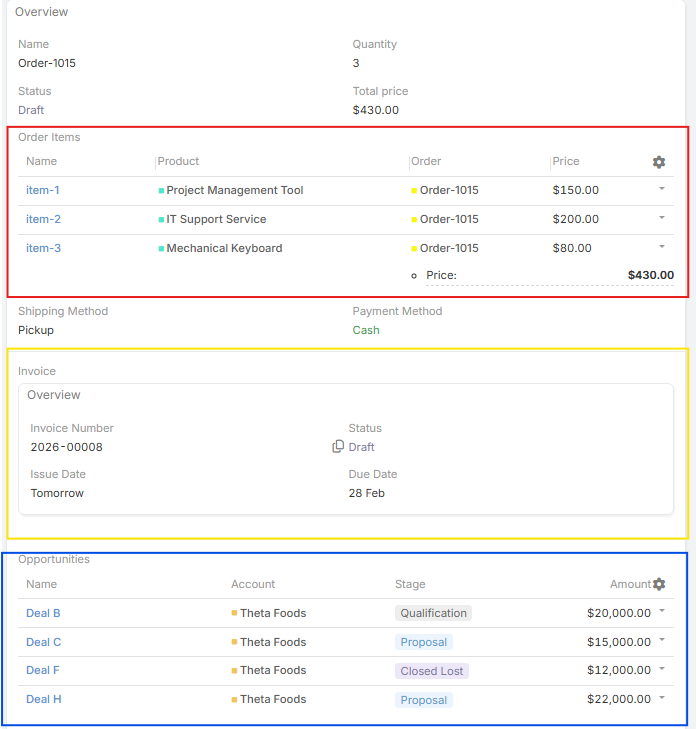Click teal marker beside Project Management Tool
This screenshot has height=729, width=696.
tap(161, 190)
